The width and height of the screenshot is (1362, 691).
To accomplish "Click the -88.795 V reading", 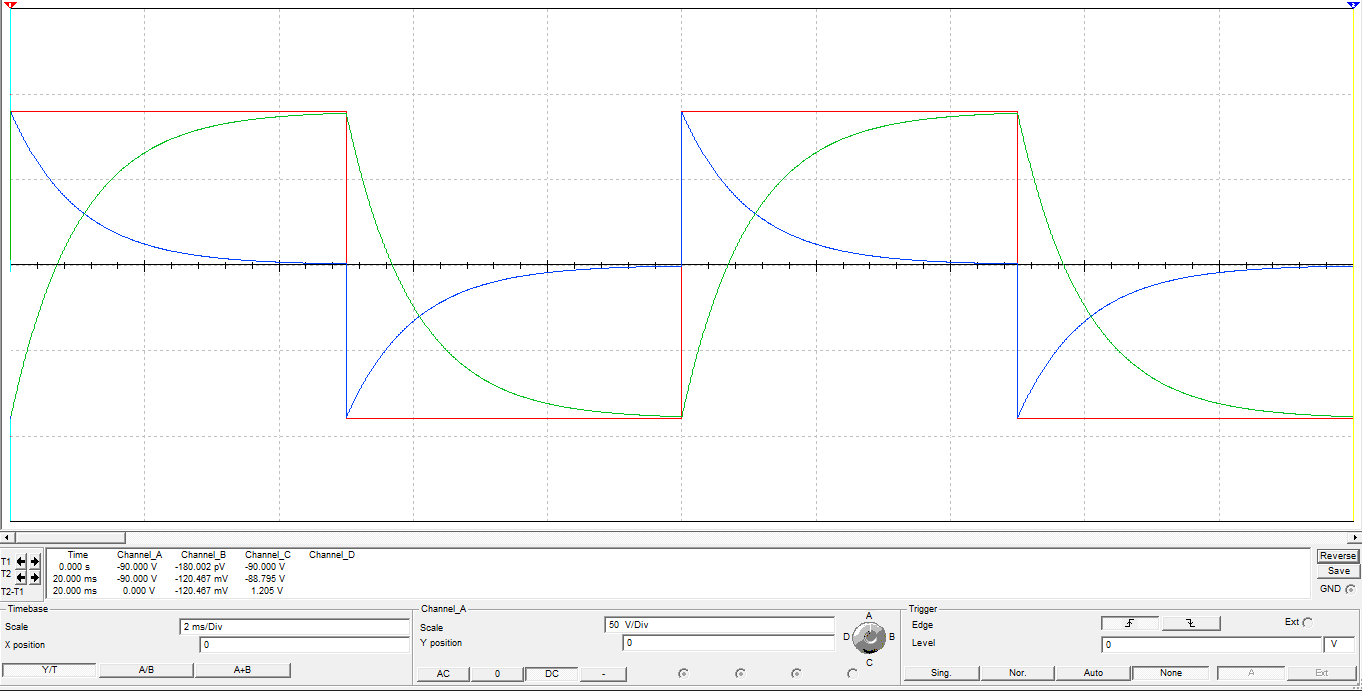I will click(265, 579).
